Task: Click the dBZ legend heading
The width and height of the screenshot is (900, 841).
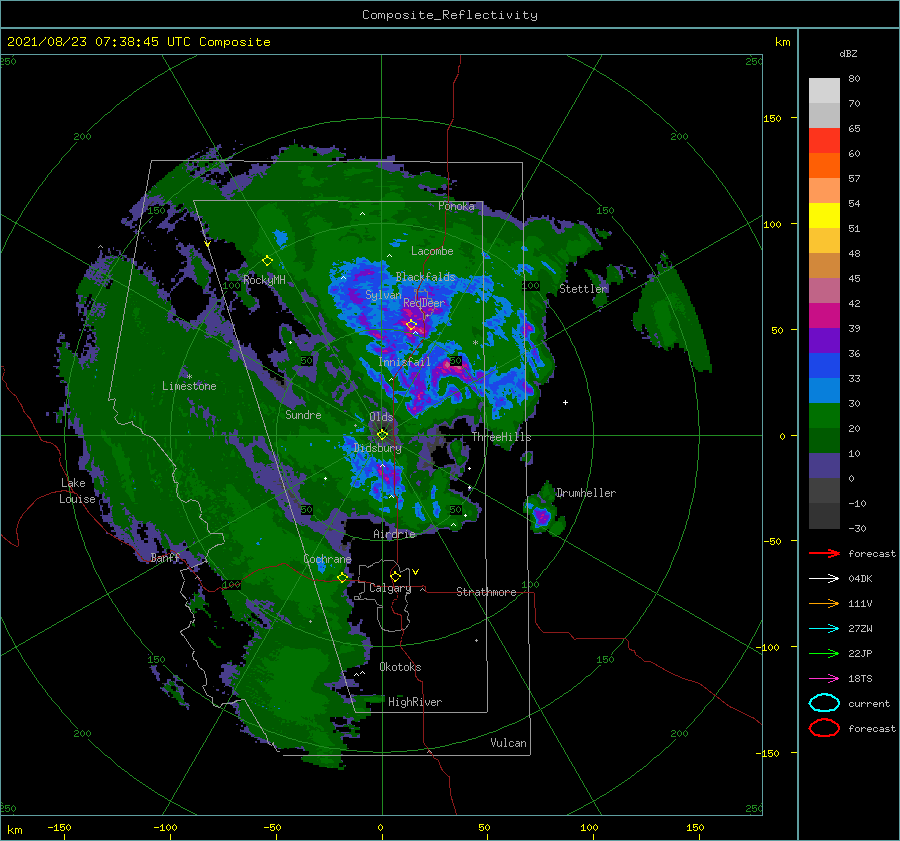Action: (x=848, y=53)
